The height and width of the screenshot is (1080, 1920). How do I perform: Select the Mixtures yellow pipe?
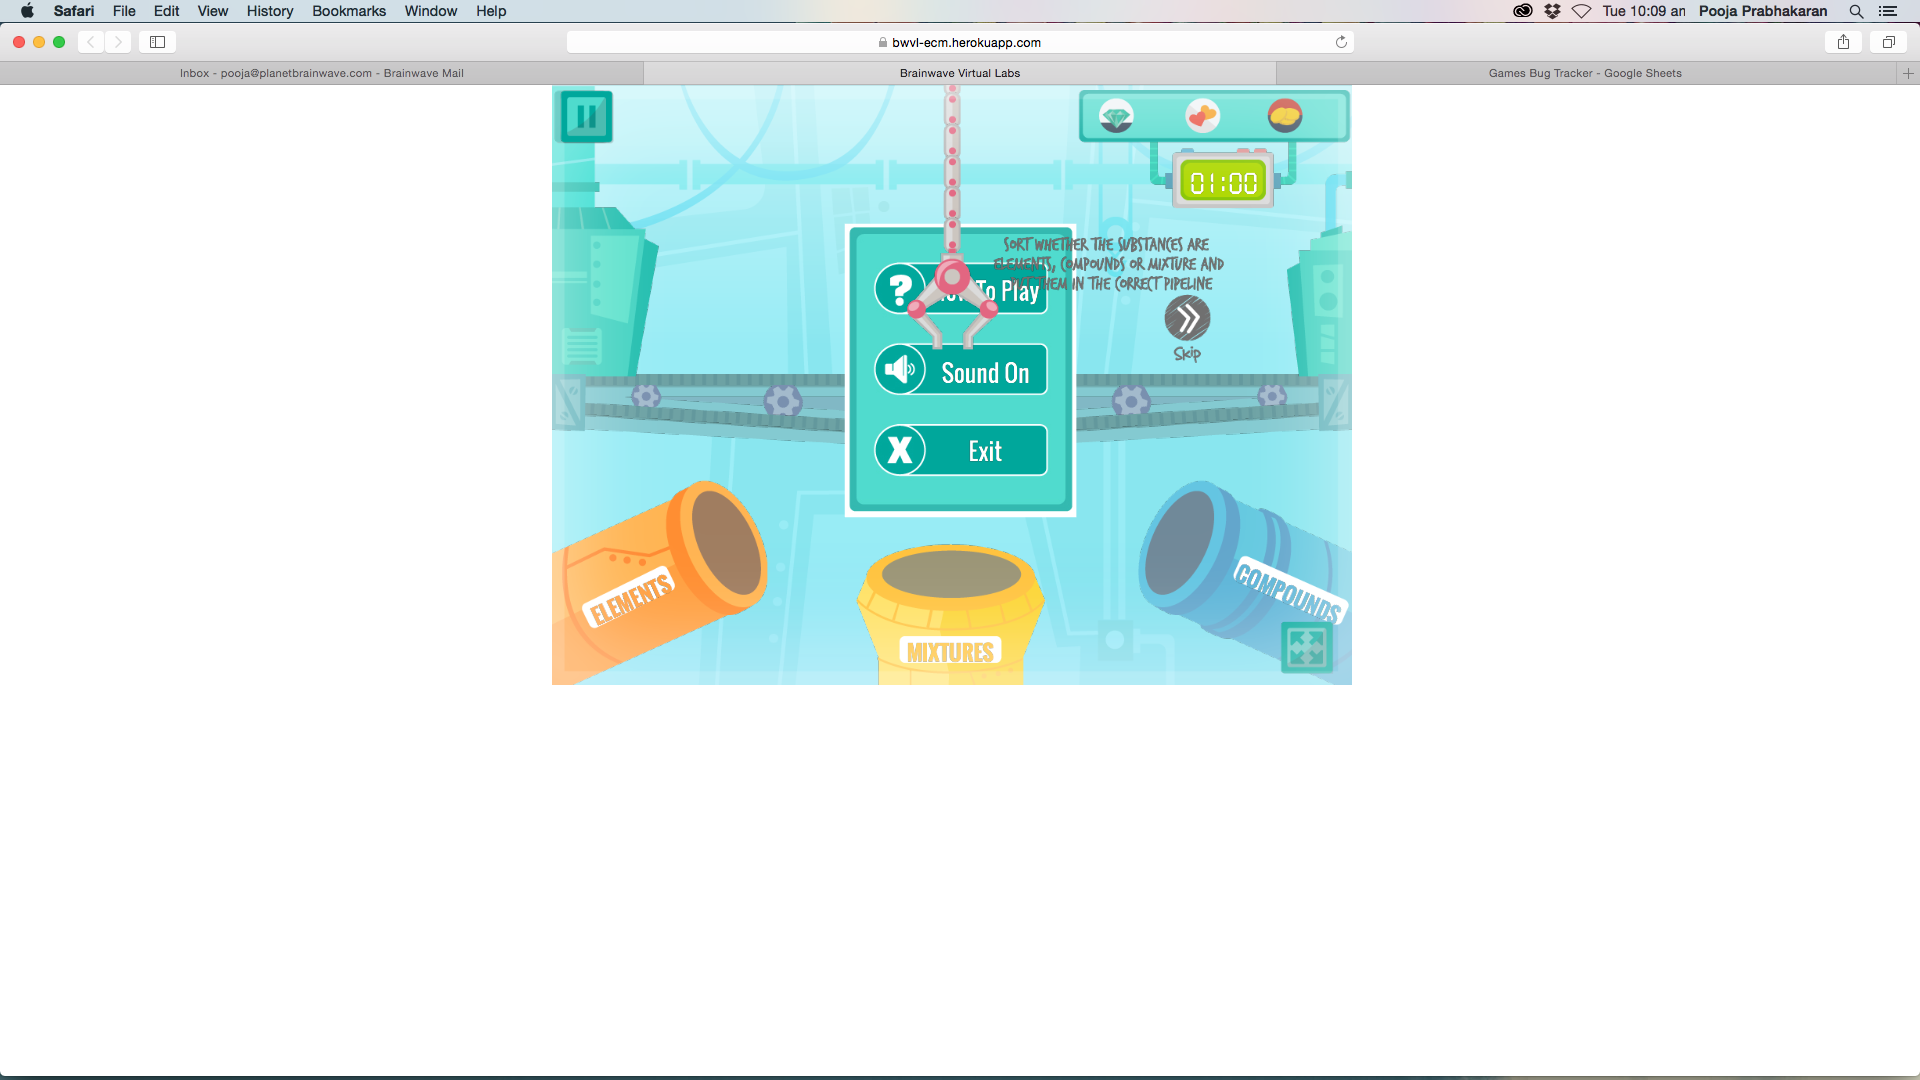pos(950,614)
